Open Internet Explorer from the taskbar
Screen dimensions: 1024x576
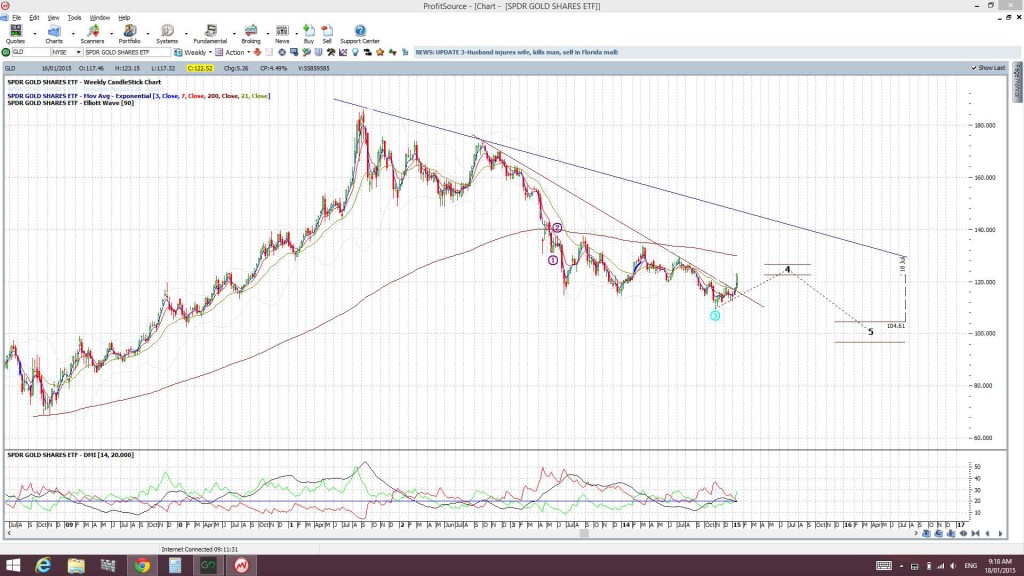(x=43, y=566)
